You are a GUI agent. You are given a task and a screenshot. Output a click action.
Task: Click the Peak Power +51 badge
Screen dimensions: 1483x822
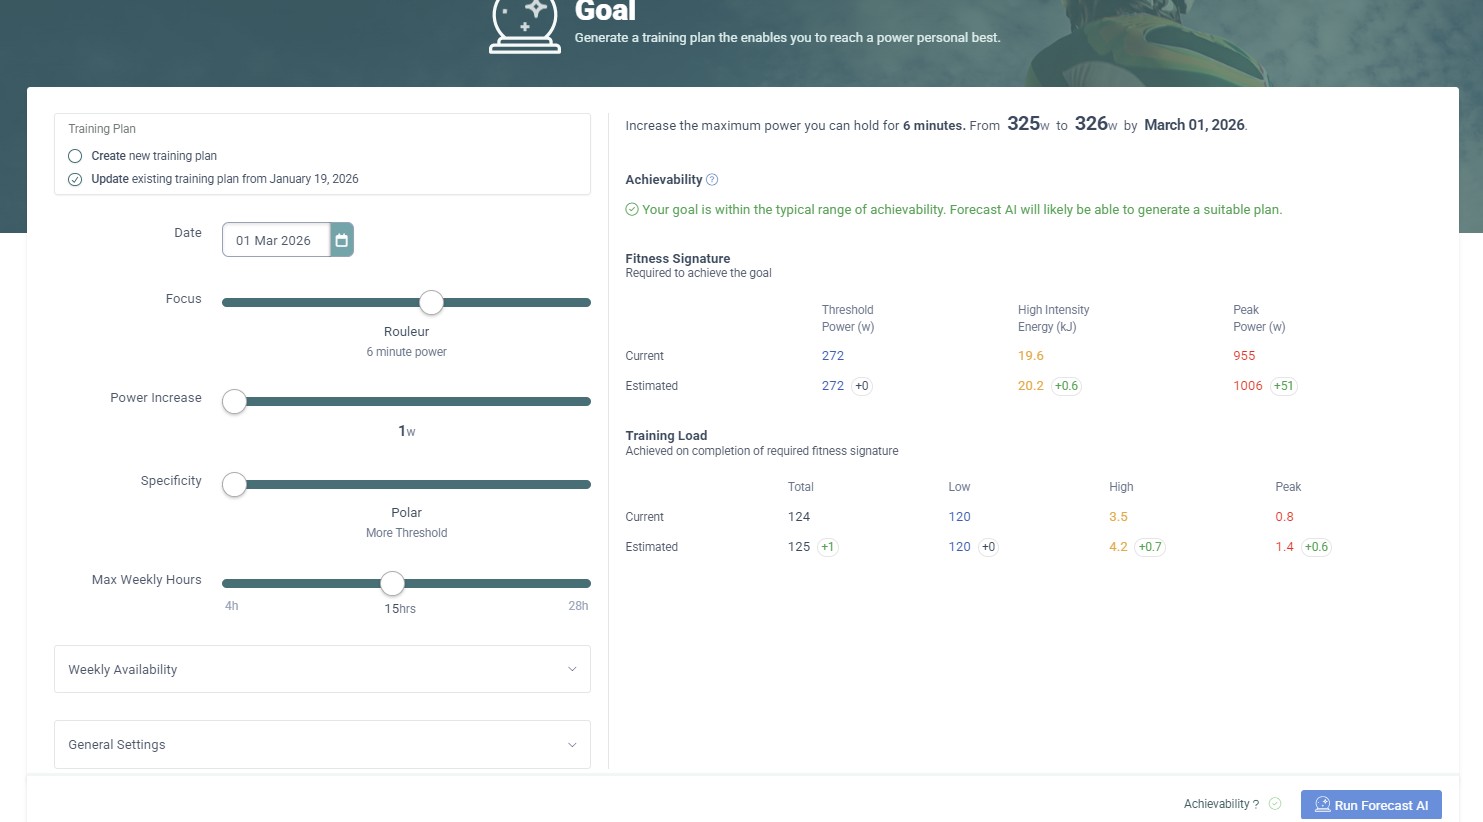pos(1283,386)
